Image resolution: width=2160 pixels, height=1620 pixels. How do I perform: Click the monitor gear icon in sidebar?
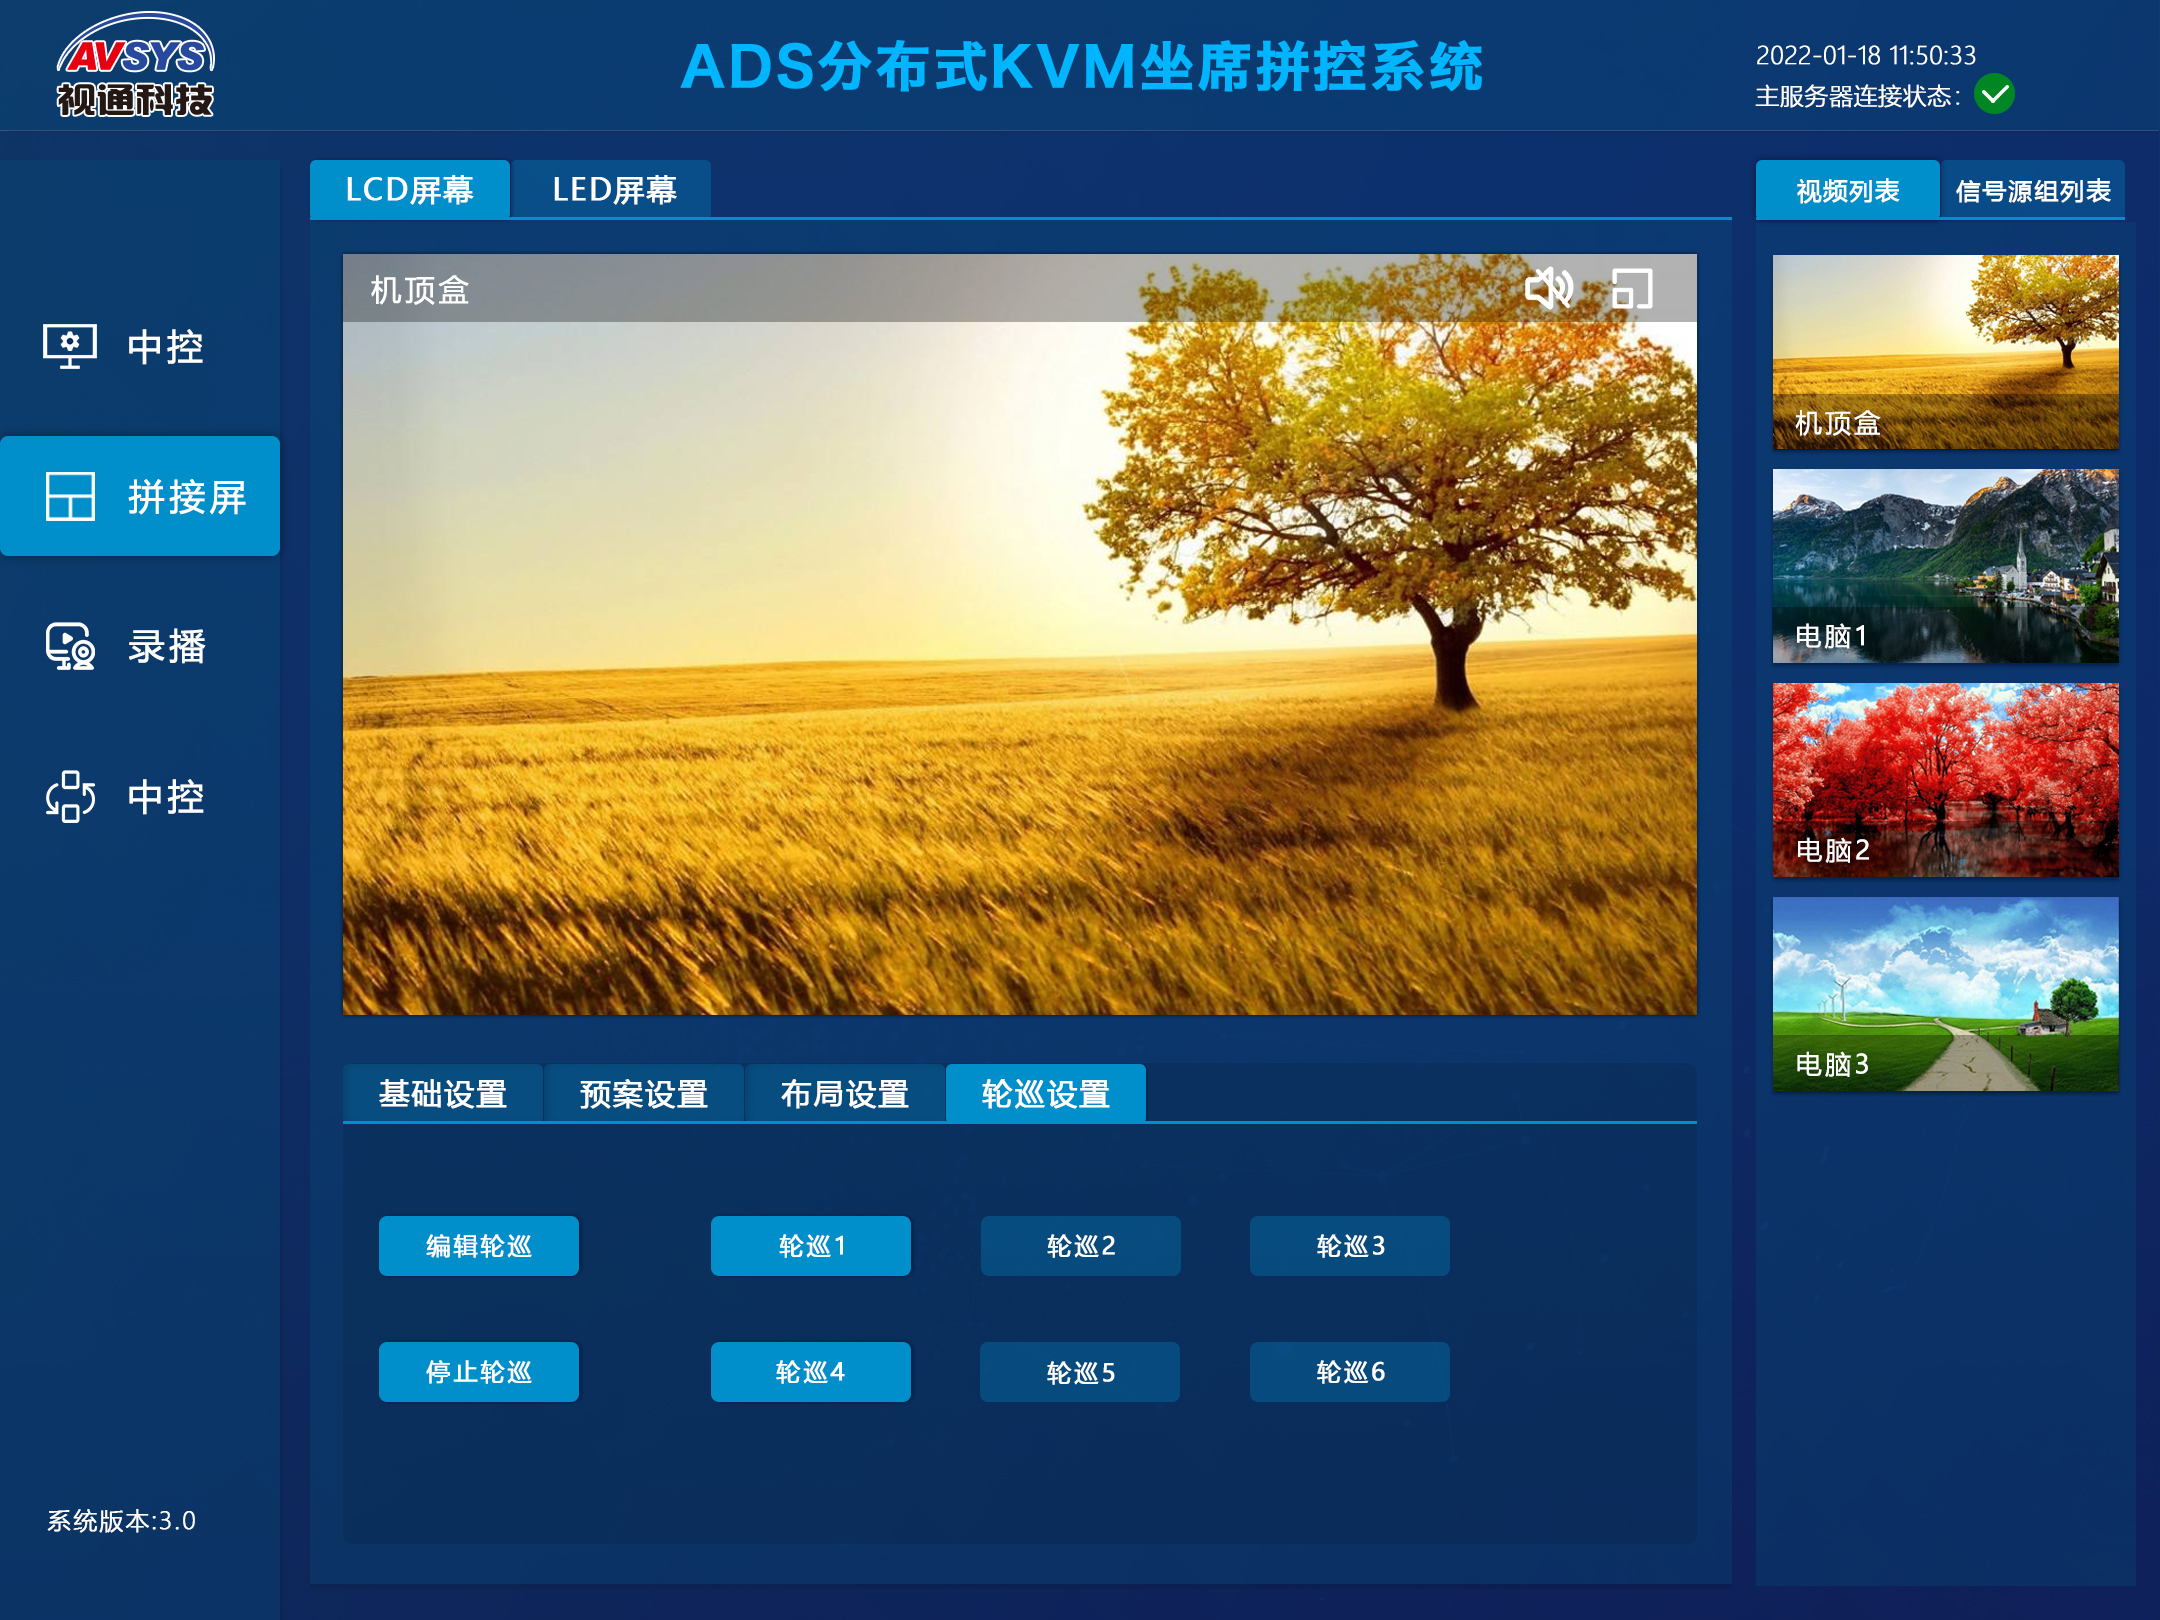click(x=70, y=346)
